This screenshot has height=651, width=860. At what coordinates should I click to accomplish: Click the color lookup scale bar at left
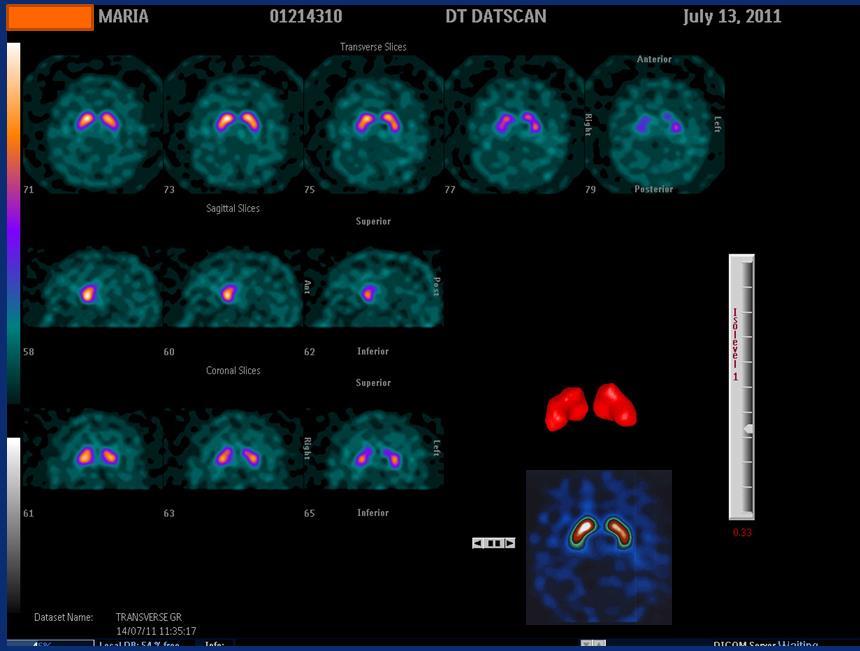[x=13, y=223]
